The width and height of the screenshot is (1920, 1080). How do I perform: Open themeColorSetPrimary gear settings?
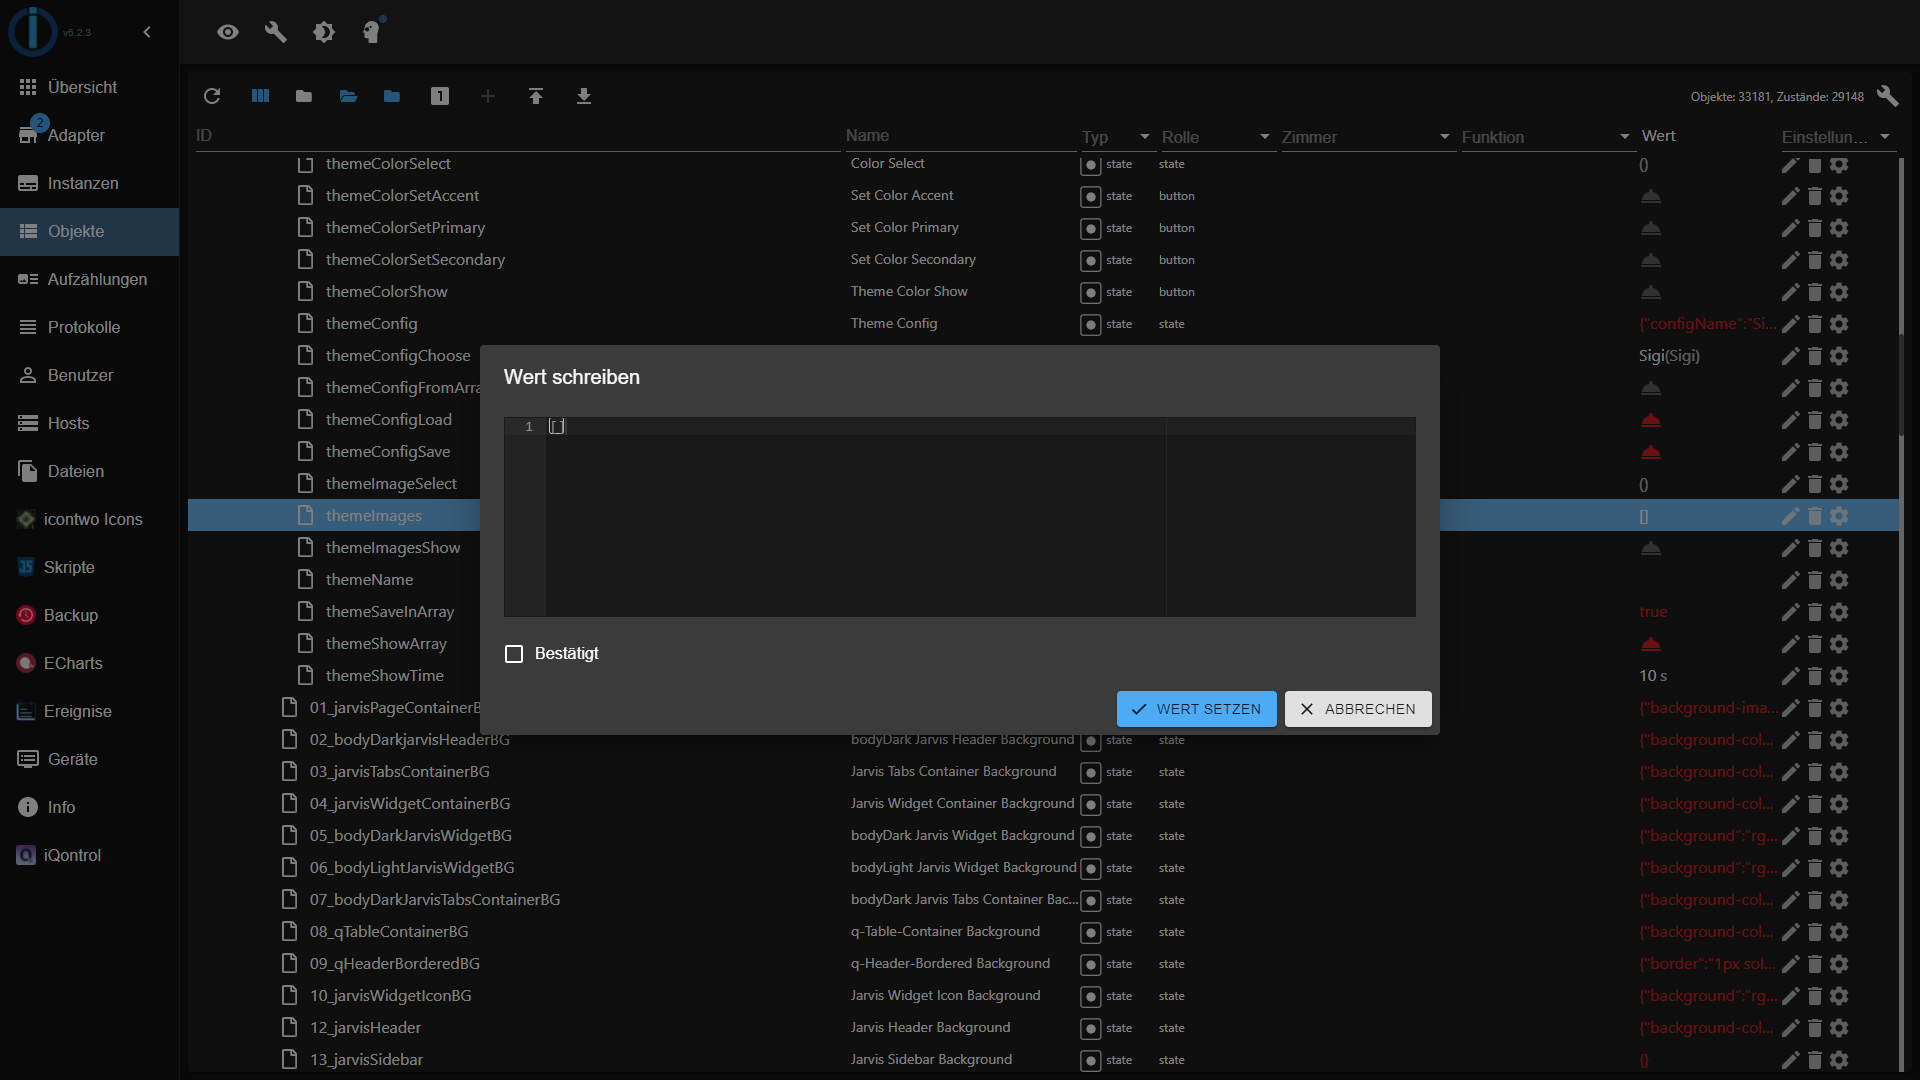tap(1839, 228)
